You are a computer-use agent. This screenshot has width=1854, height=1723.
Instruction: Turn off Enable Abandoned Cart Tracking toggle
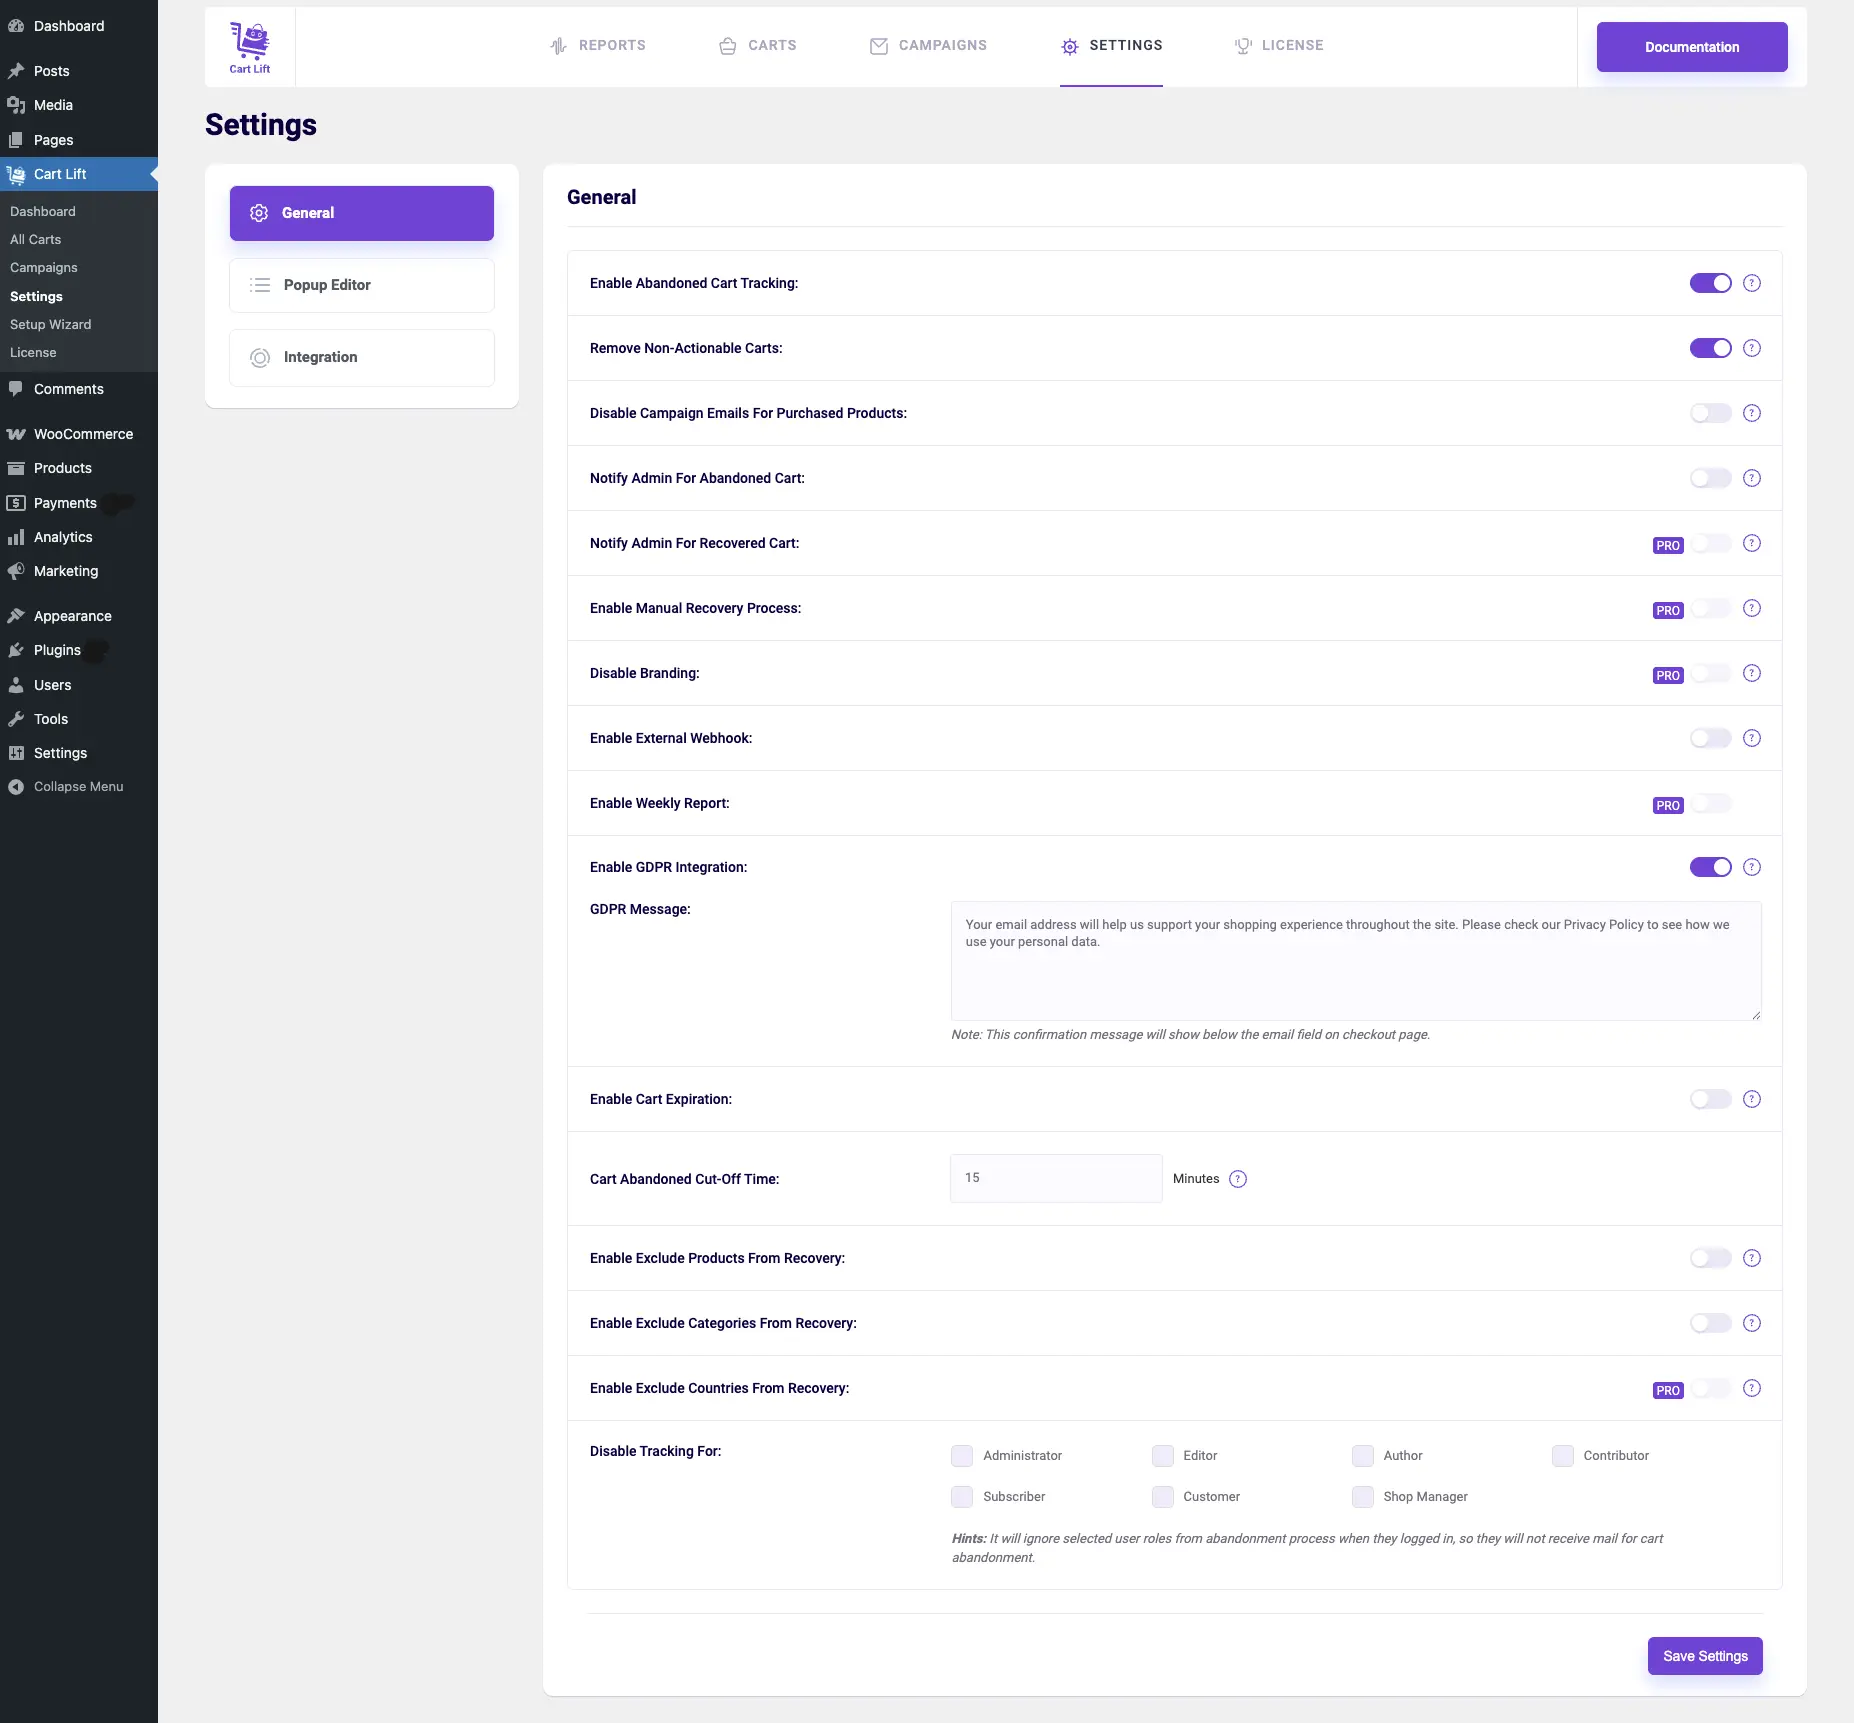[1710, 283]
